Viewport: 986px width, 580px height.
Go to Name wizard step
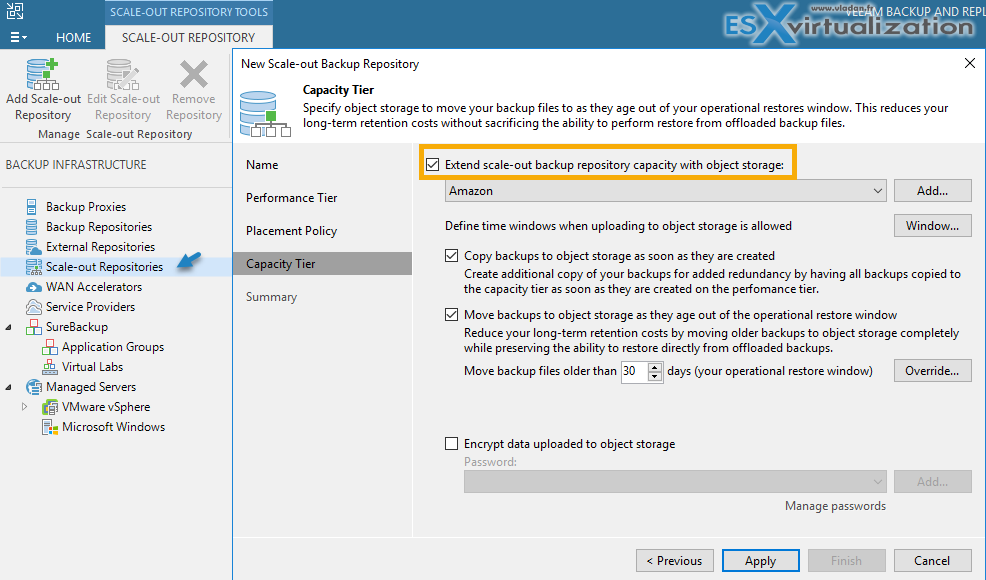point(262,165)
